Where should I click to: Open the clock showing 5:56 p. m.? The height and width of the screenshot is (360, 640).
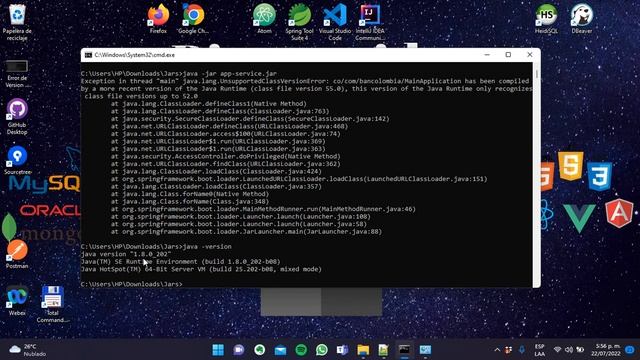pos(607,350)
